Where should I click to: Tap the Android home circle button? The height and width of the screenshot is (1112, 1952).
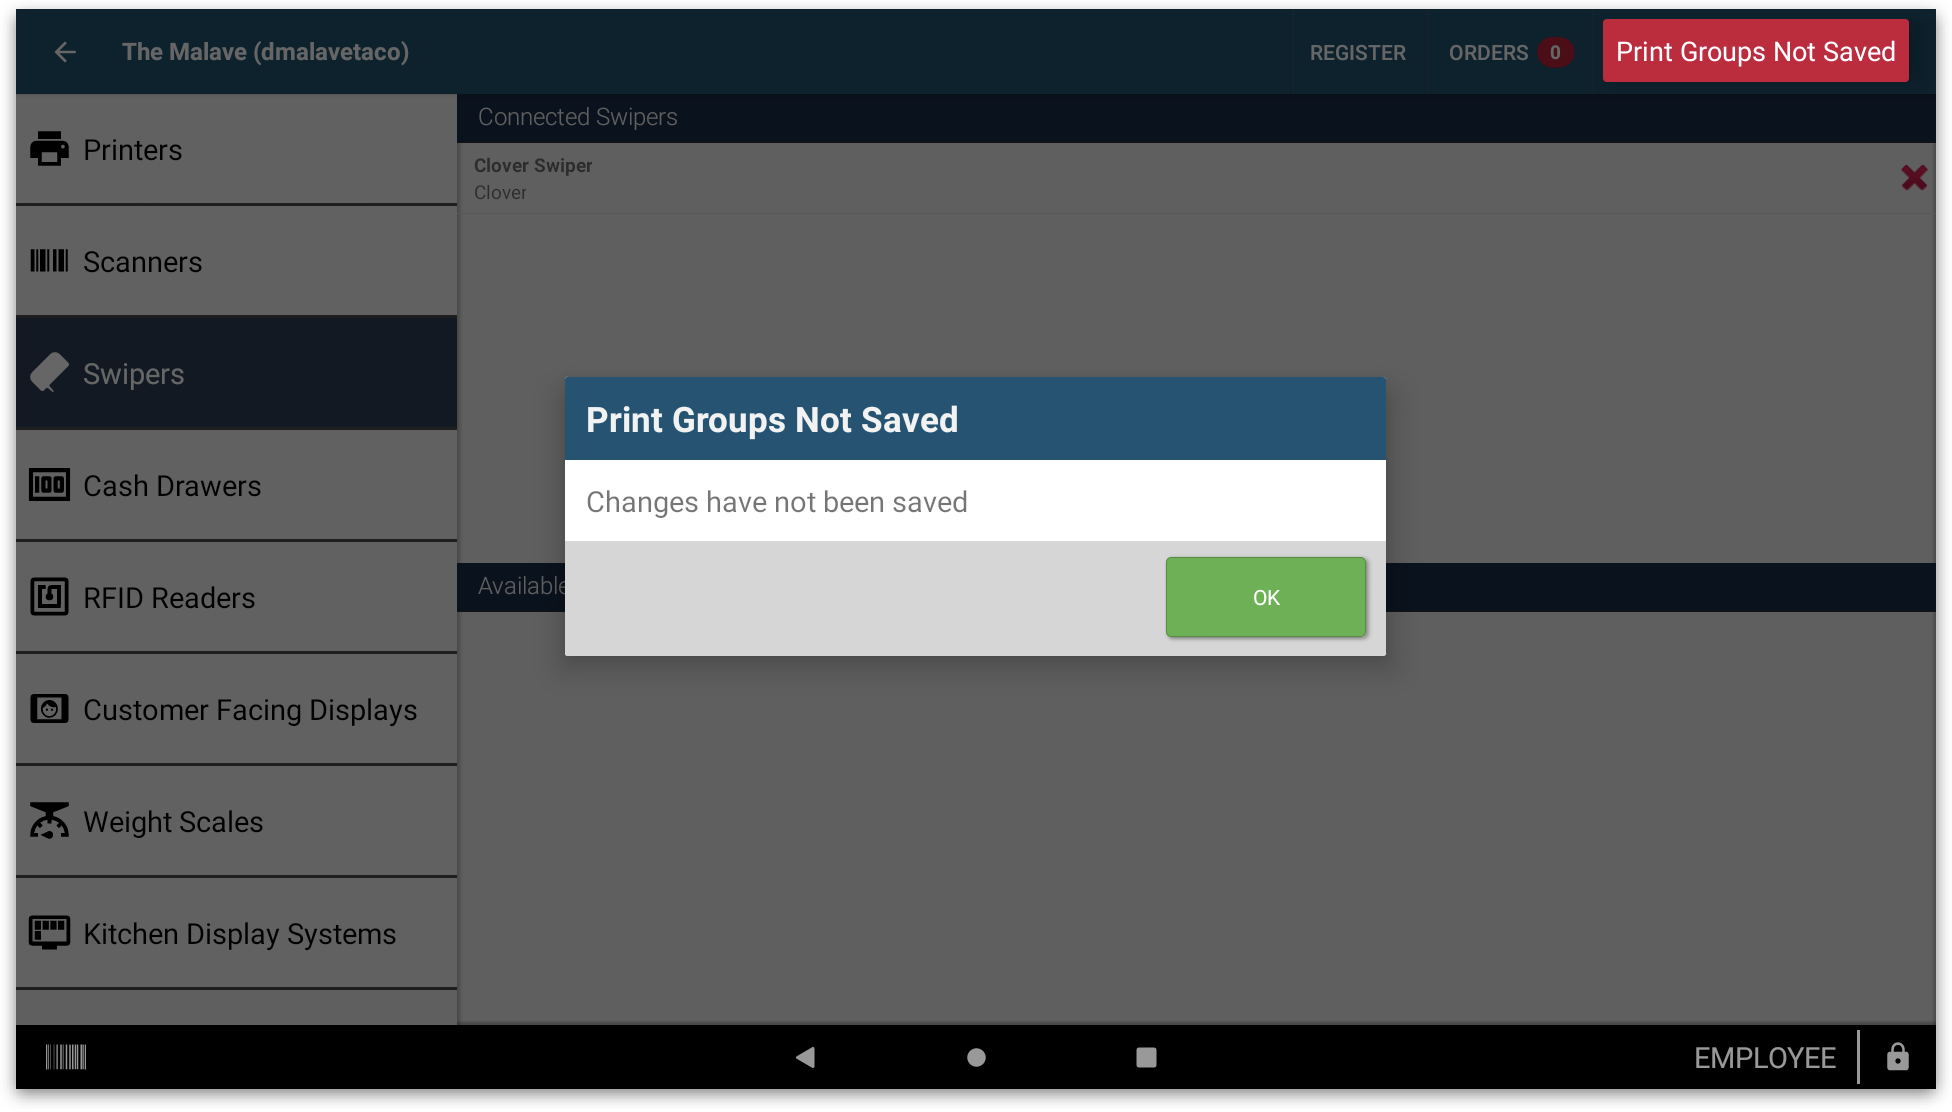(975, 1057)
